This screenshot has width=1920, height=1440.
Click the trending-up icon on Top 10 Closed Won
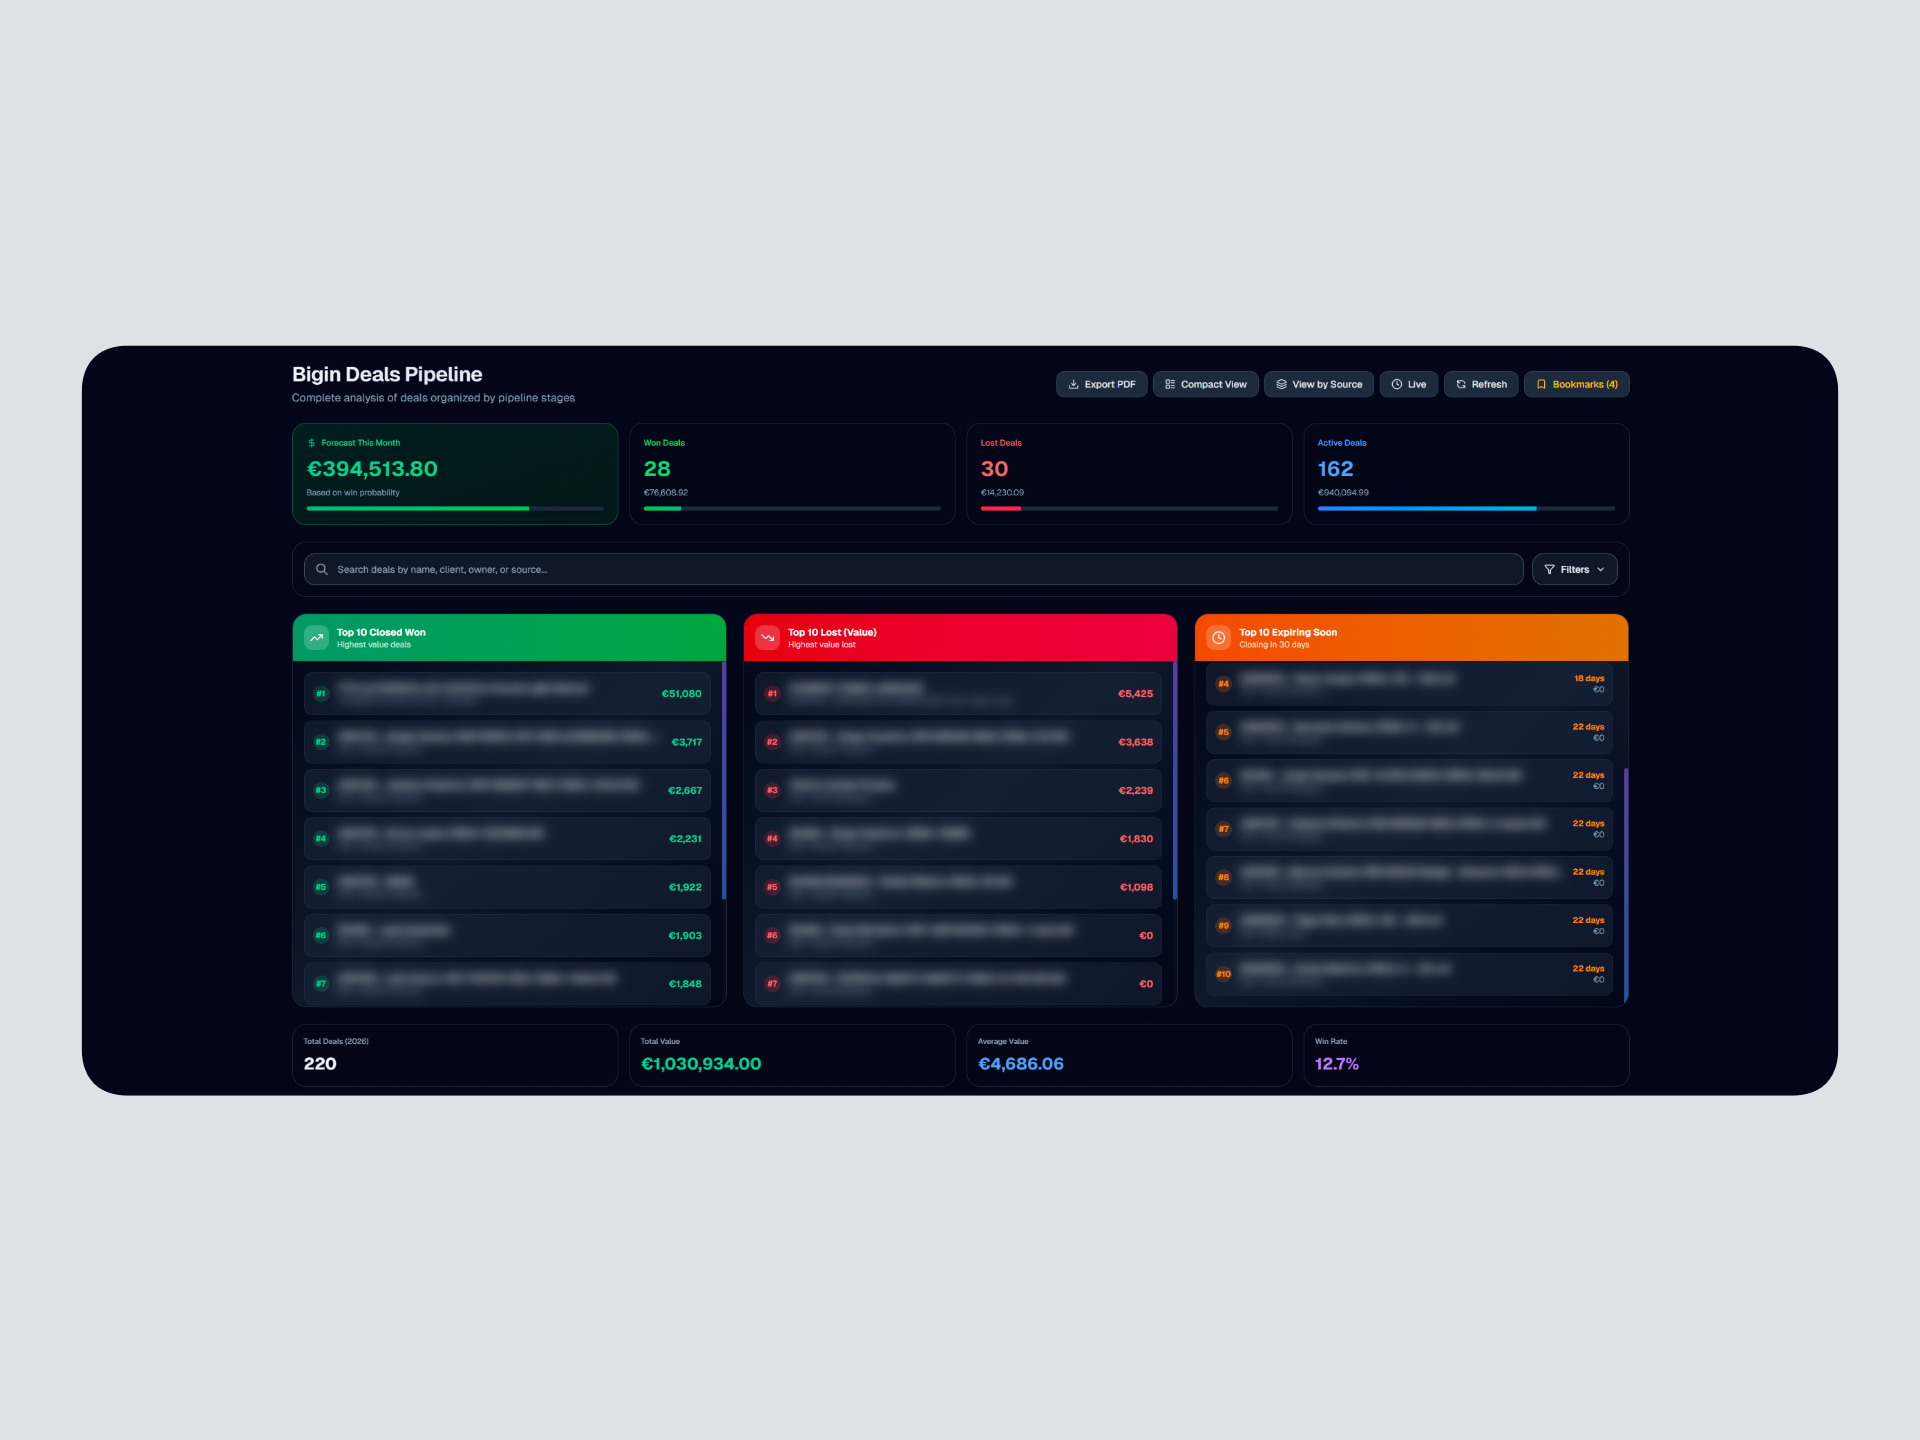coord(315,637)
